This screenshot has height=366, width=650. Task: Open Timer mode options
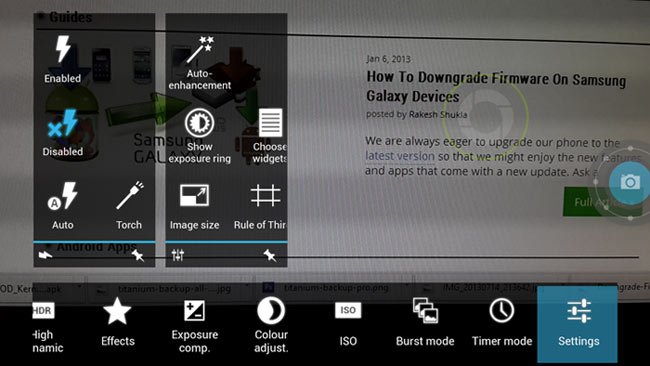pos(502,323)
